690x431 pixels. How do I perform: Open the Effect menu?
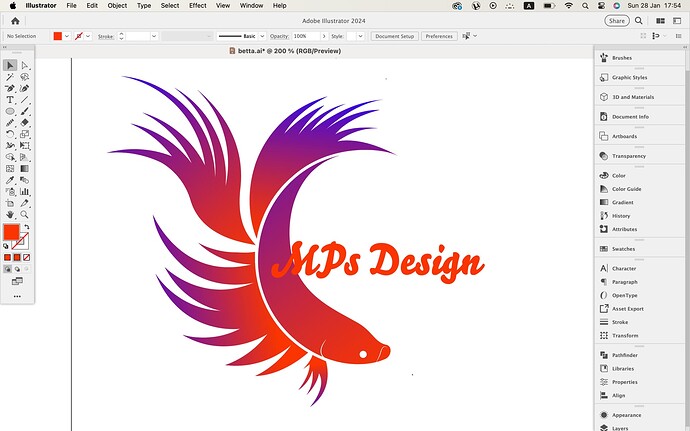pos(198,6)
